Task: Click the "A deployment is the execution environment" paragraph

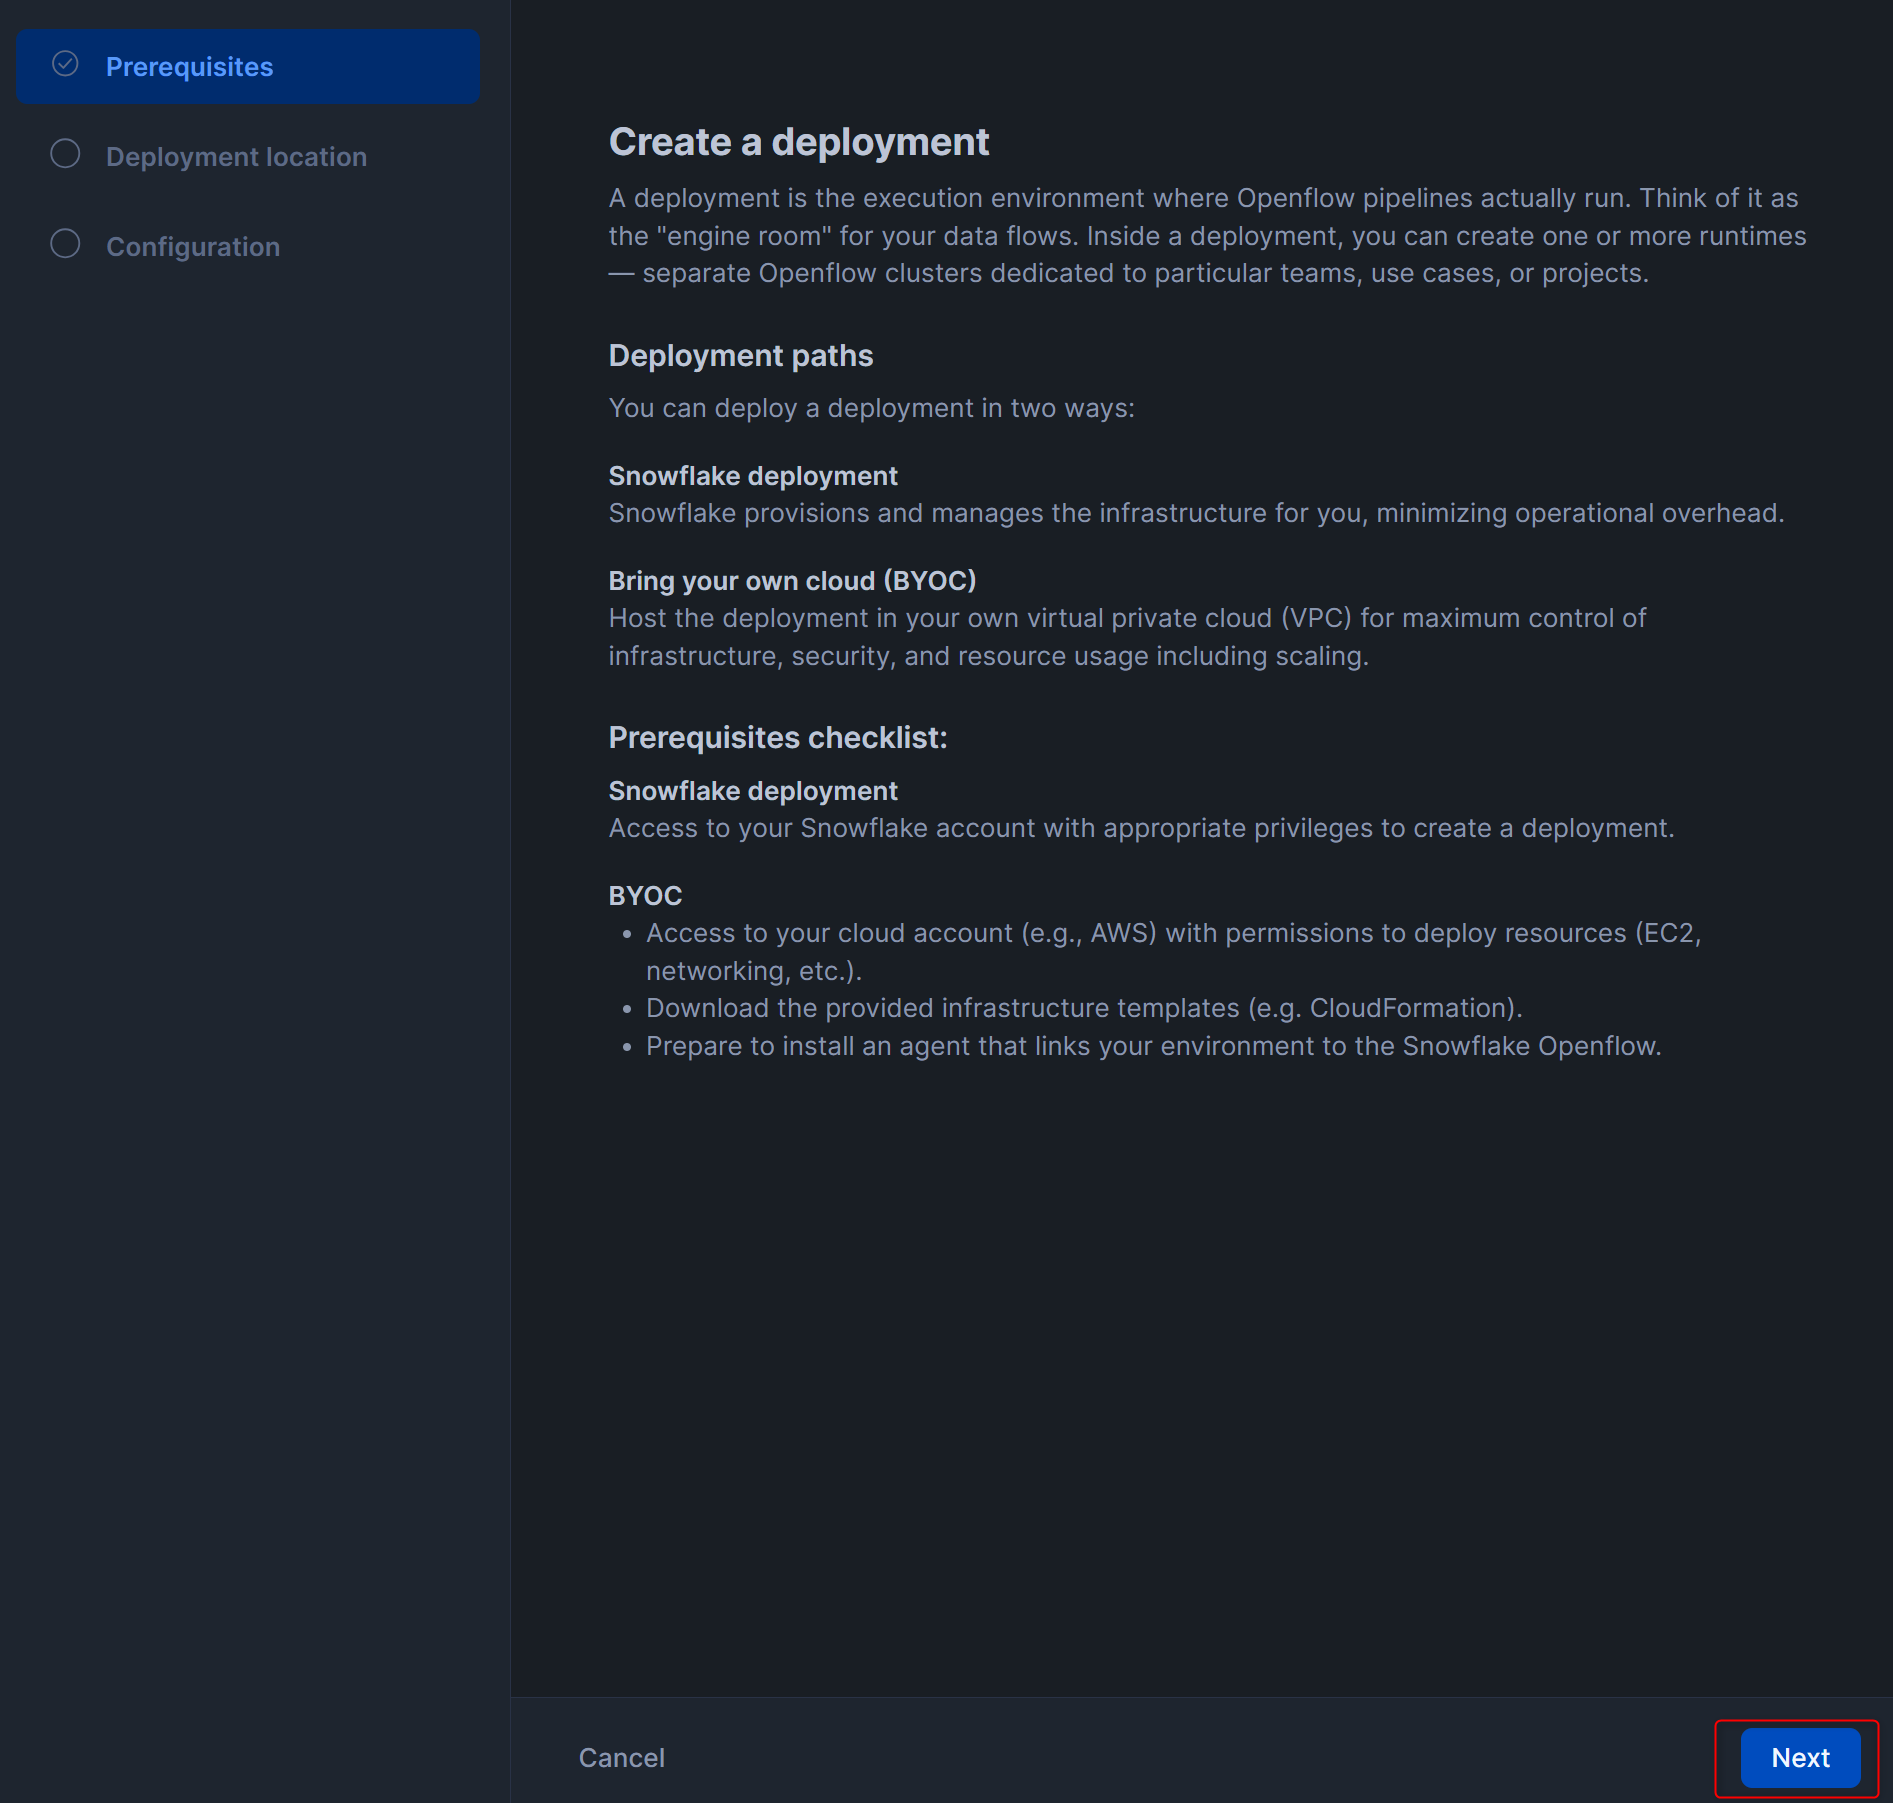Action: click(1207, 236)
